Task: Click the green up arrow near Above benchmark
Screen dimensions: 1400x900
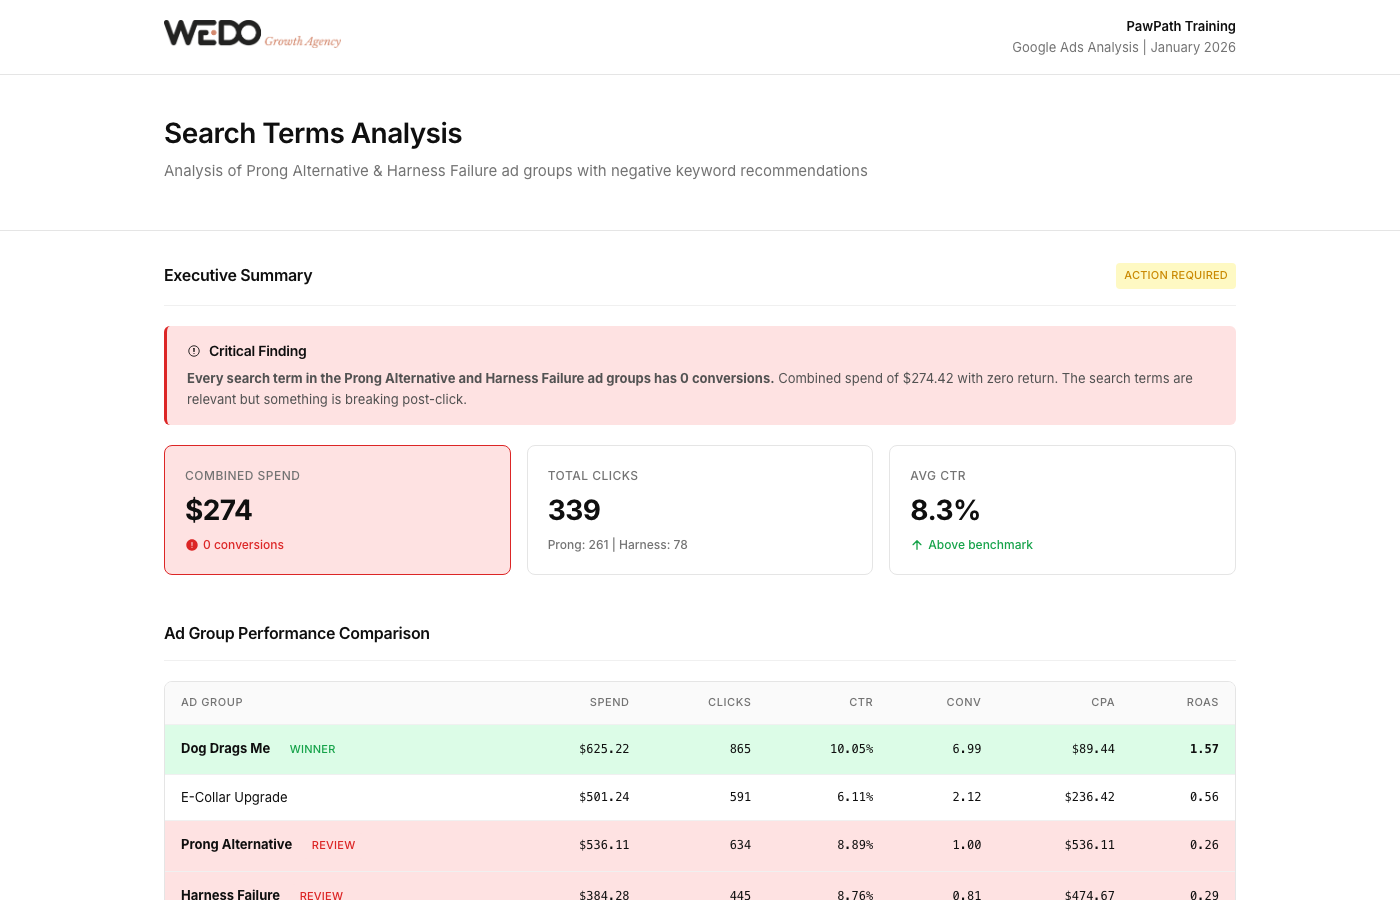Action: (917, 545)
